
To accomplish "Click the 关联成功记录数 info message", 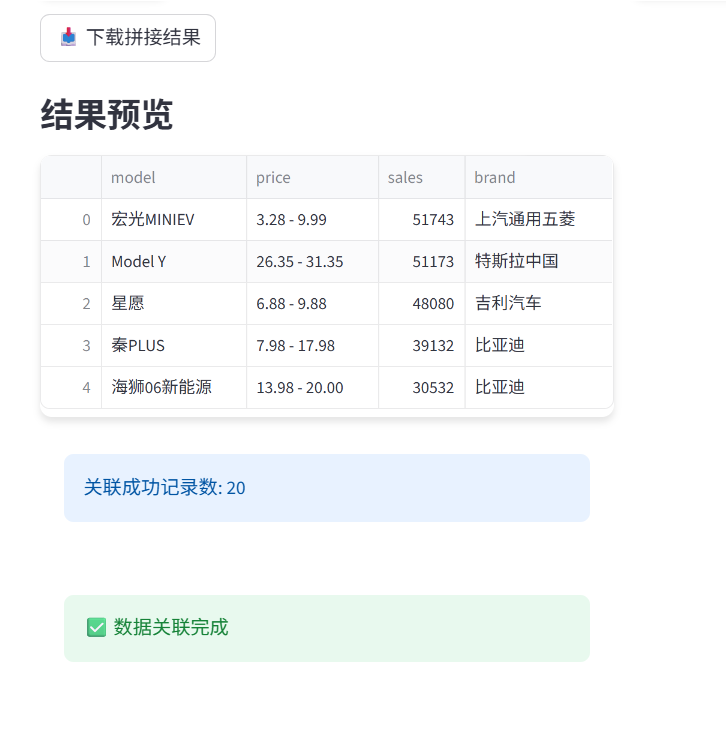I will click(x=327, y=488).
